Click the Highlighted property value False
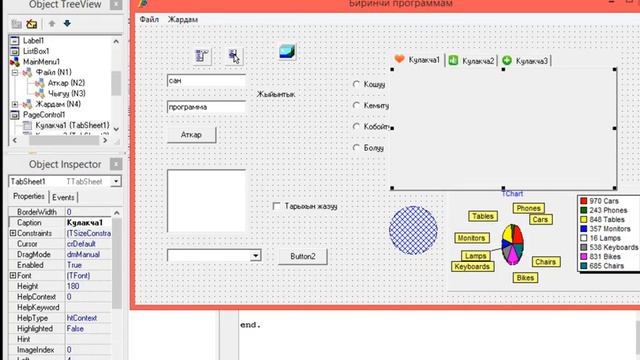Screen dimensions: 640x360 pos(88,329)
